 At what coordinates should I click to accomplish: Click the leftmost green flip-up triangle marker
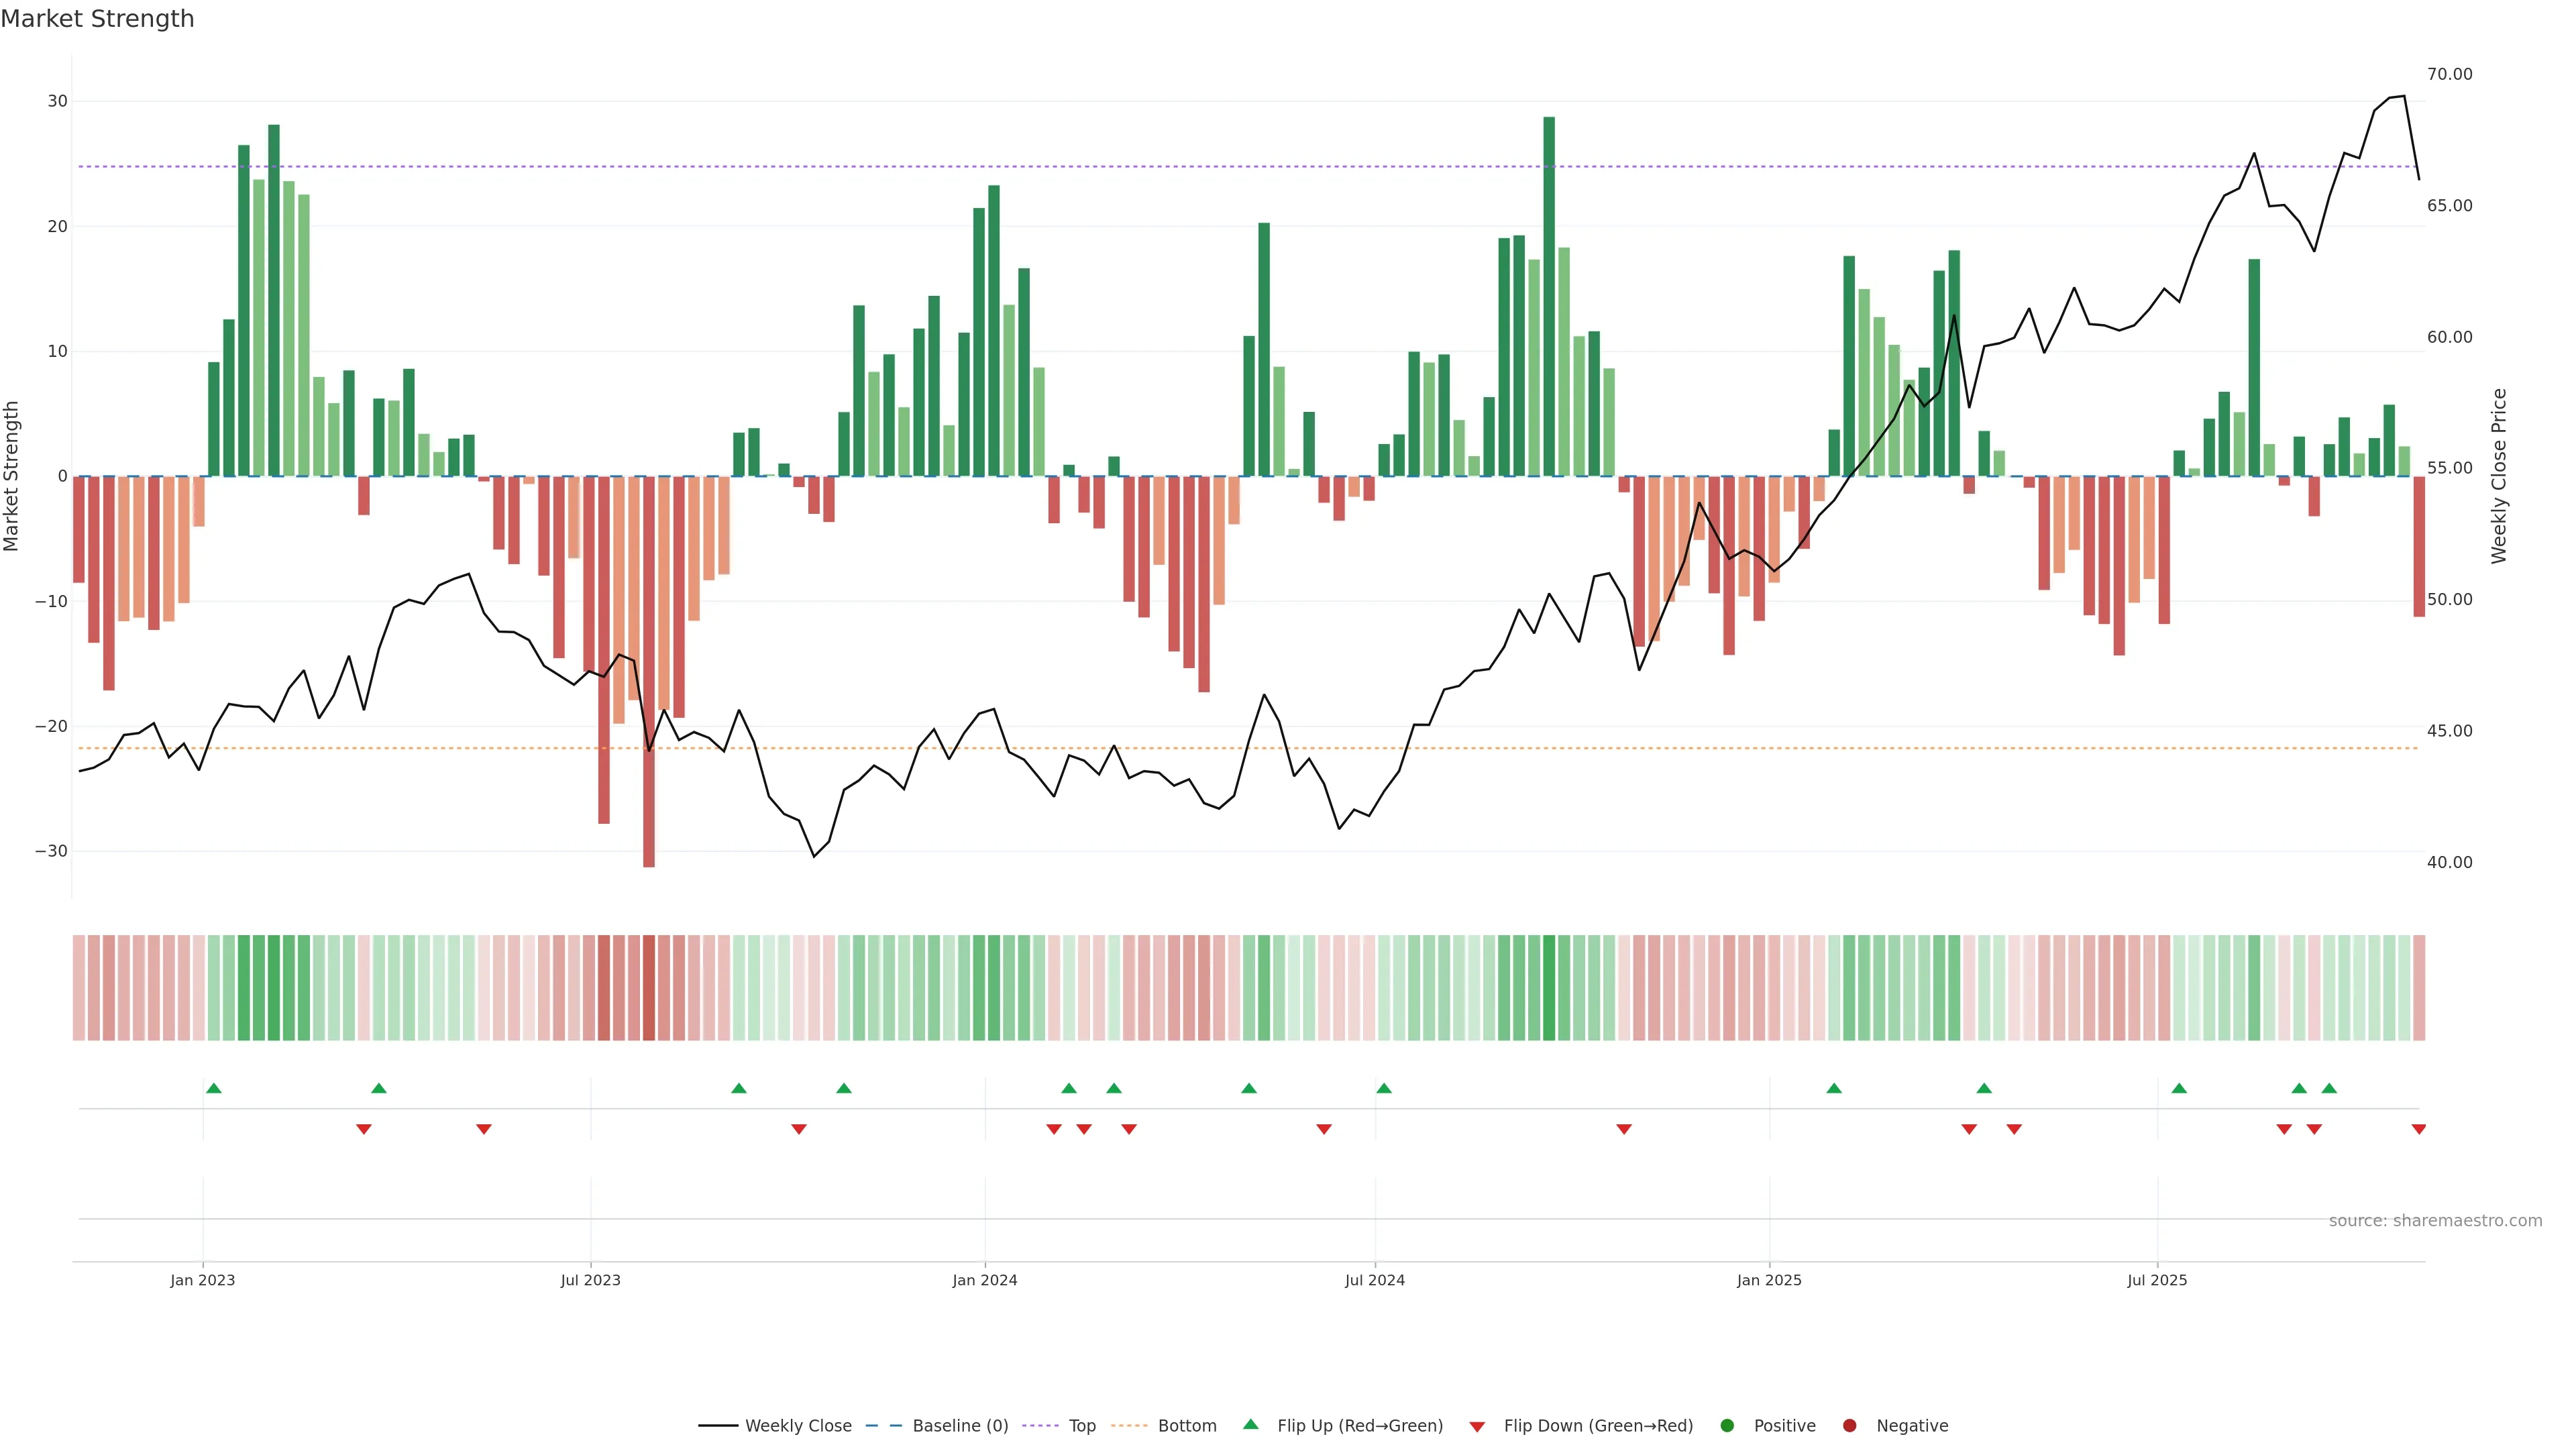213,1088
